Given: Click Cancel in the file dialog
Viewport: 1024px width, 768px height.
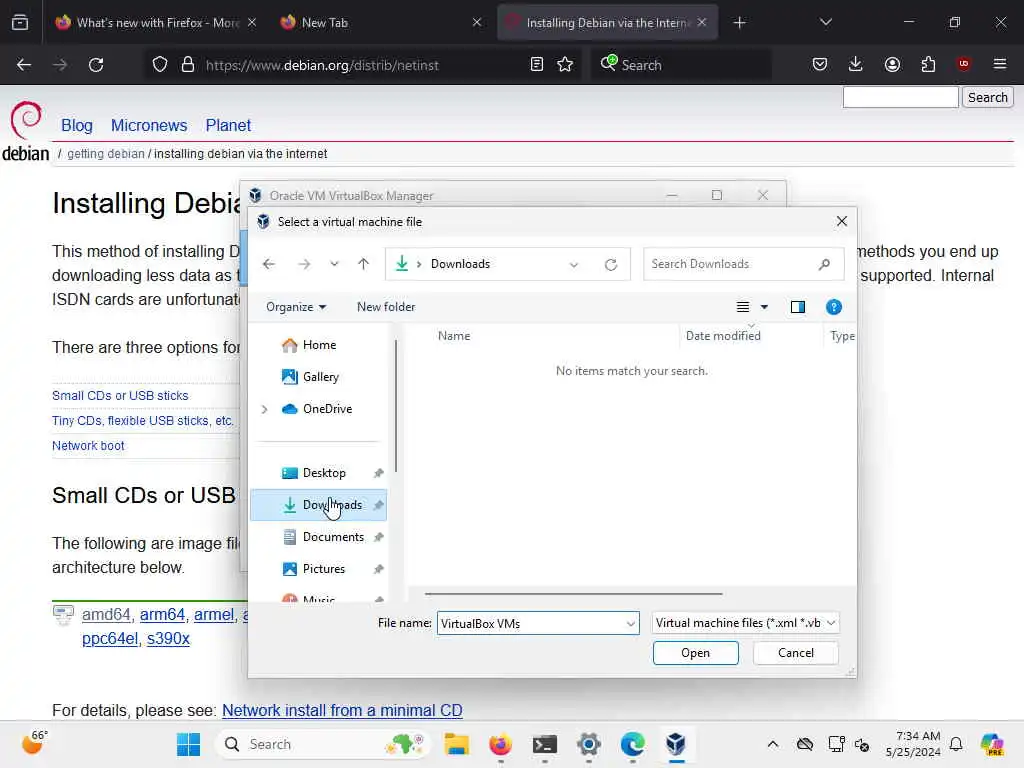Looking at the screenshot, I should coord(795,653).
